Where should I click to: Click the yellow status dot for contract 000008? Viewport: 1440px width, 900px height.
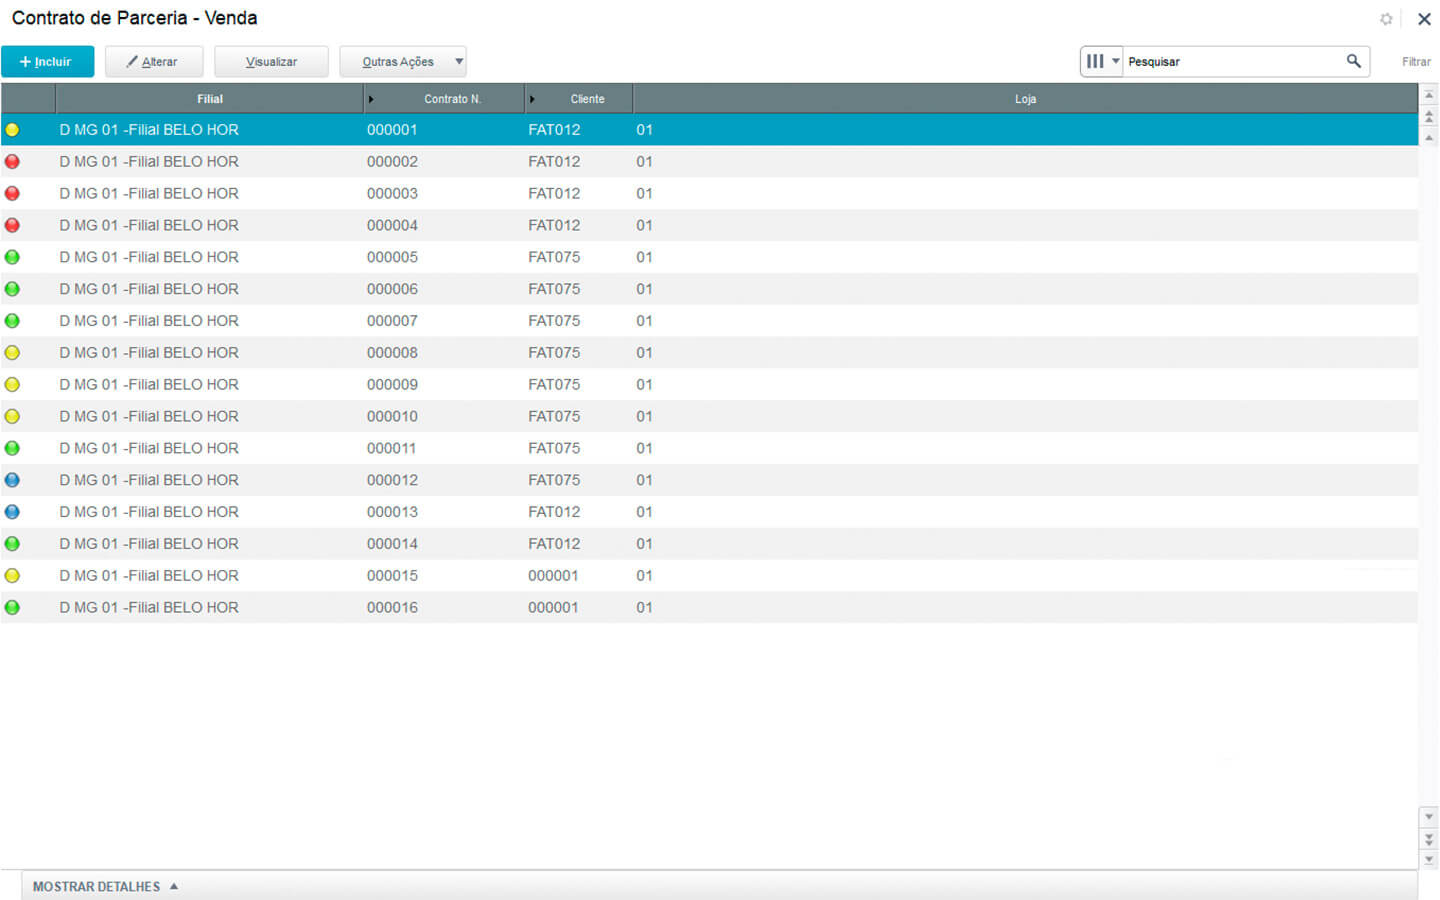click(12, 353)
